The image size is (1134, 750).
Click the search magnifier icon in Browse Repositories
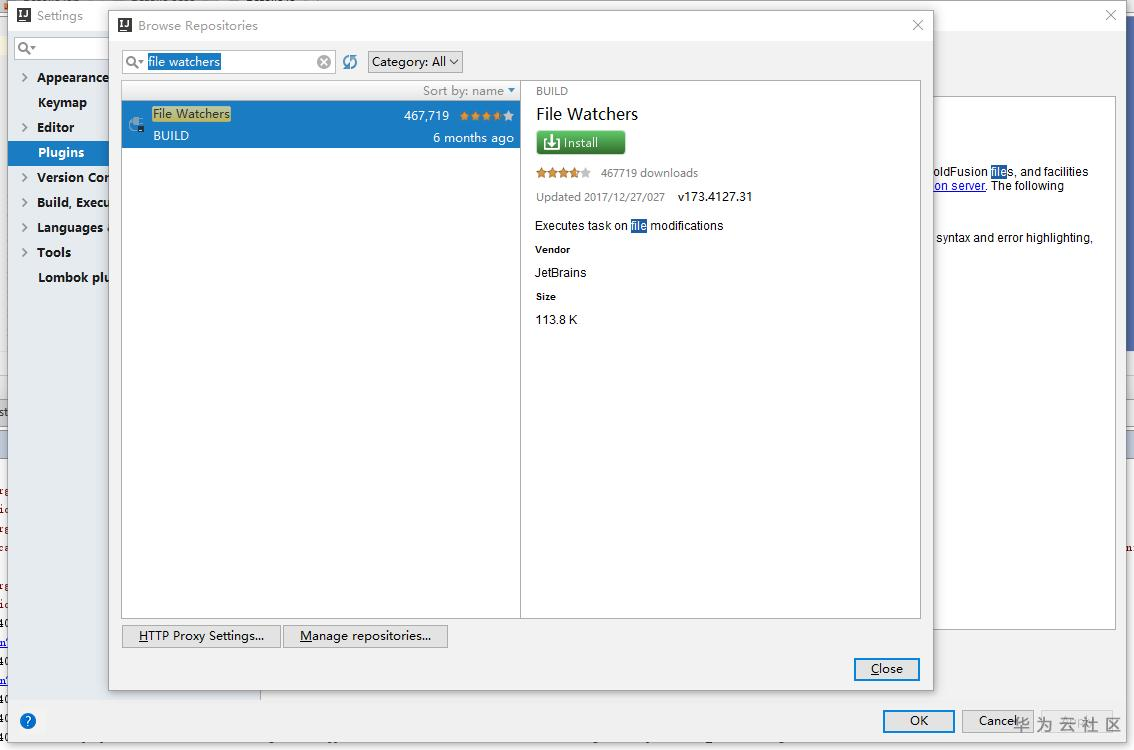point(134,62)
